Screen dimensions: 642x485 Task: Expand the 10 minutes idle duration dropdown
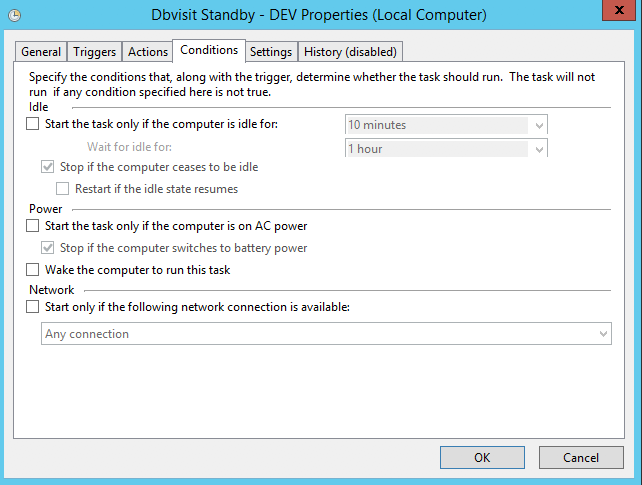click(x=446, y=124)
